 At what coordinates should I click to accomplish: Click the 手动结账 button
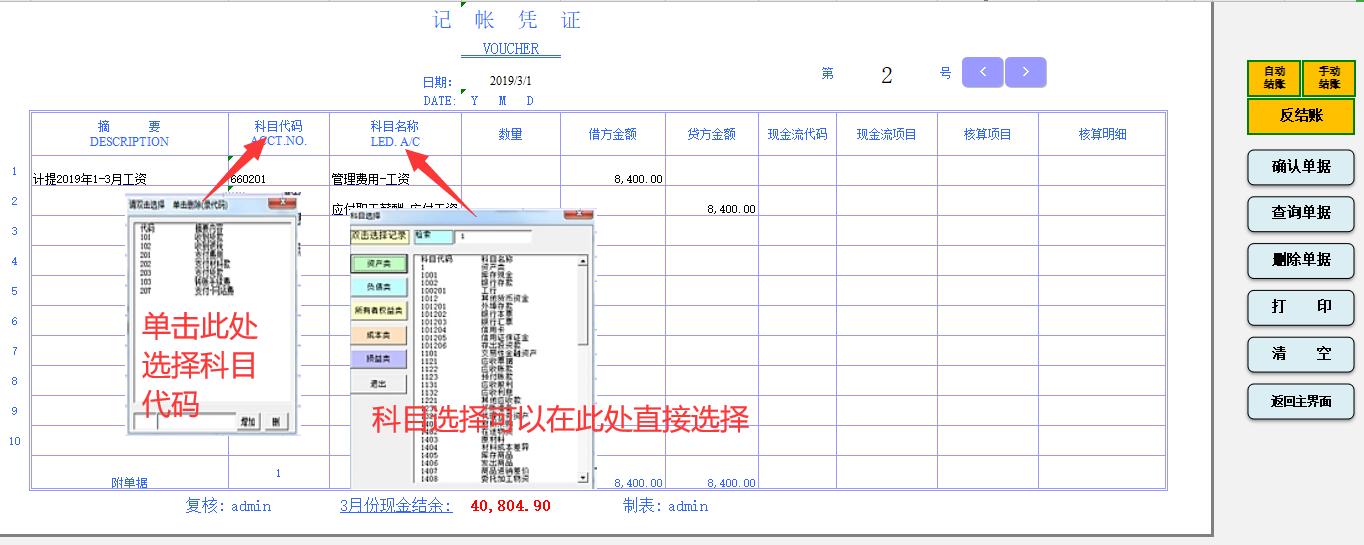[1329, 78]
